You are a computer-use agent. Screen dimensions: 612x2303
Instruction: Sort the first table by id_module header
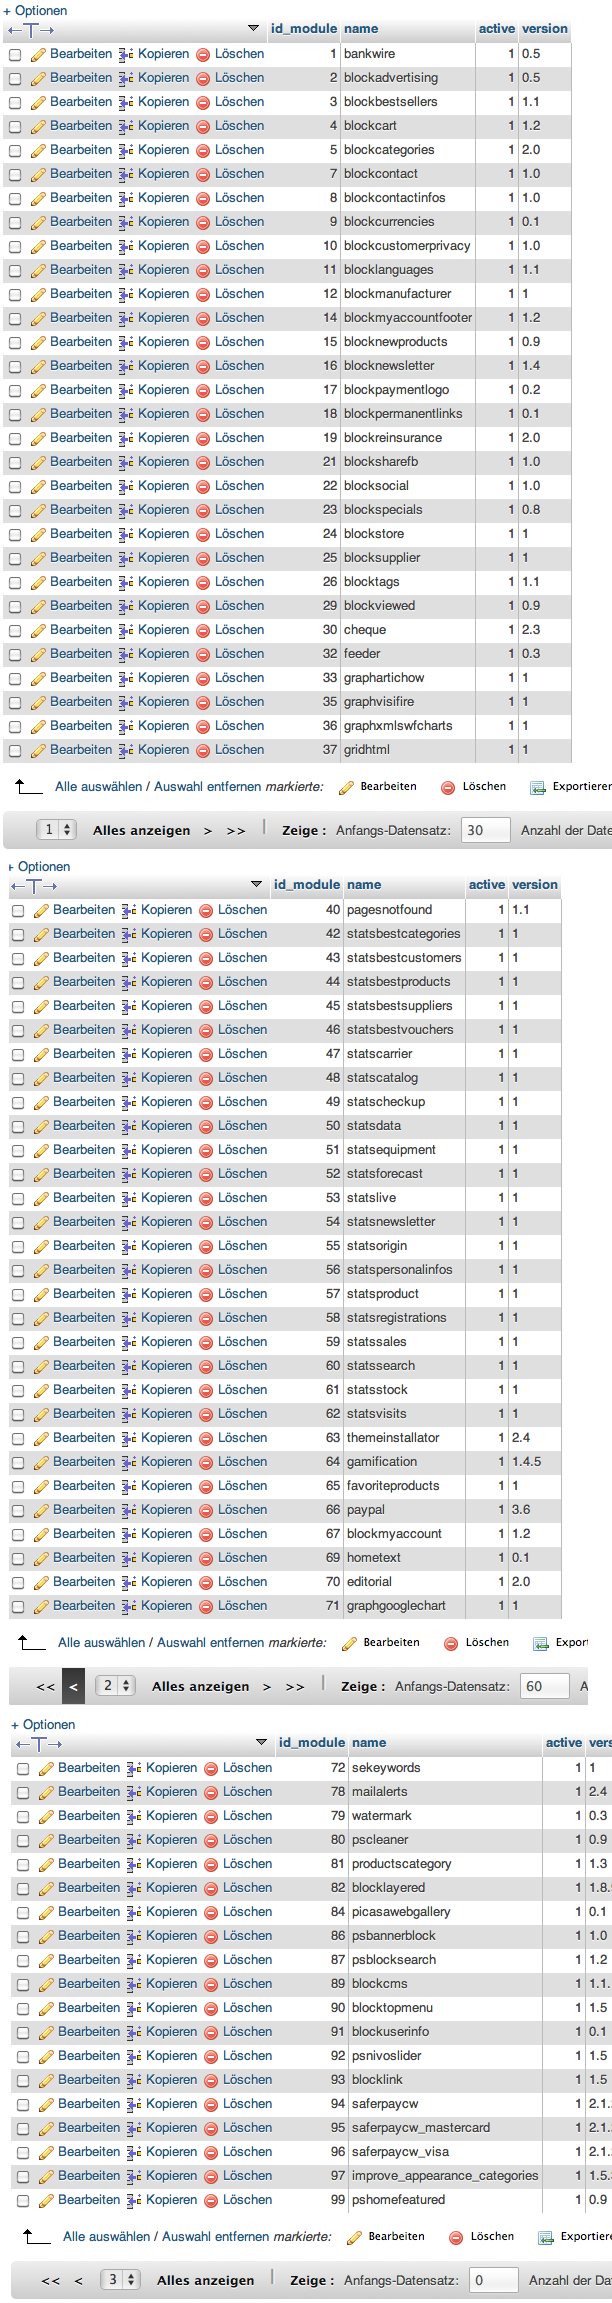click(304, 29)
